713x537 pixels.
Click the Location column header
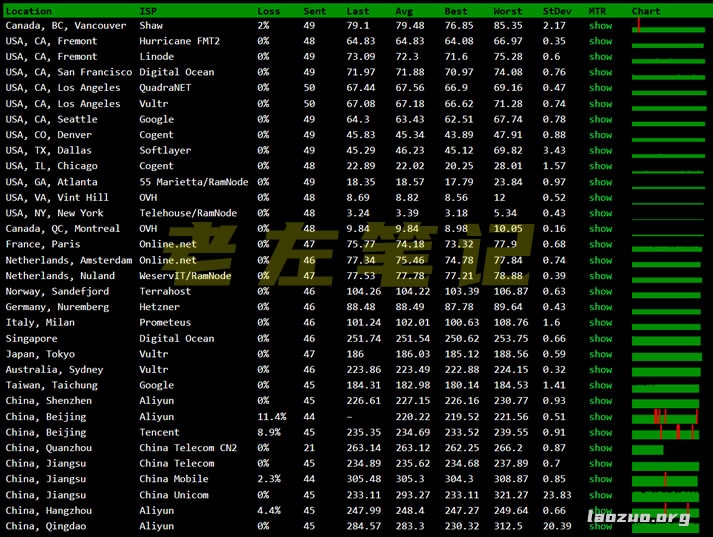click(29, 11)
